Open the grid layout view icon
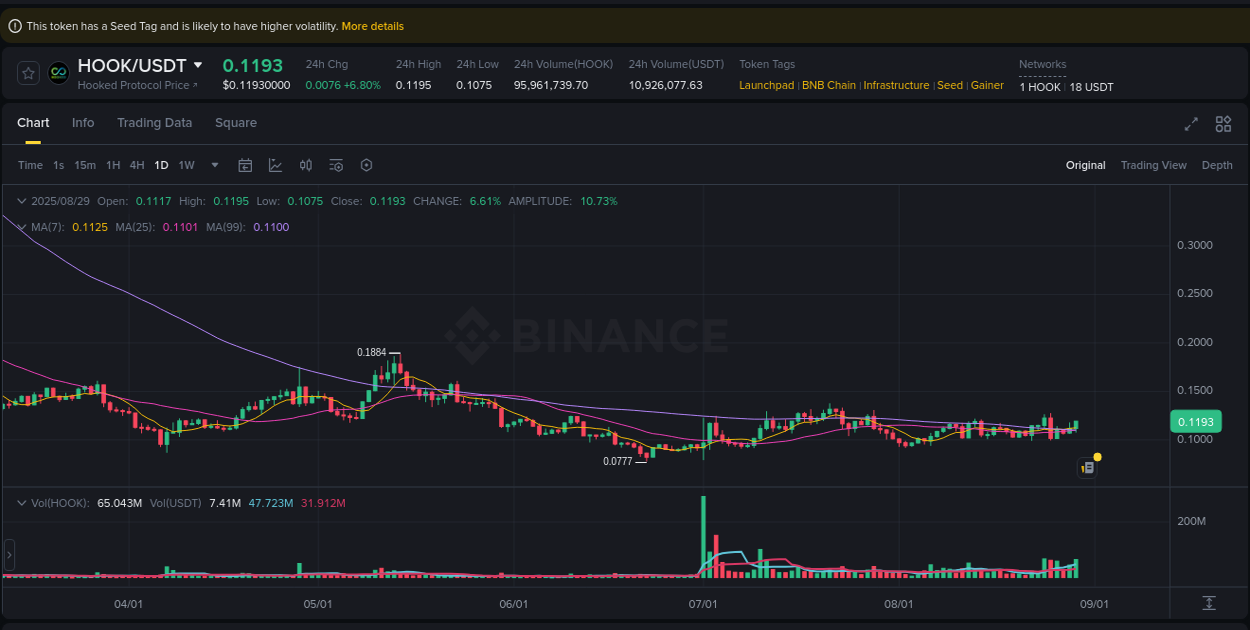This screenshot has width=1250, height=630. [x=1223, y=124]
